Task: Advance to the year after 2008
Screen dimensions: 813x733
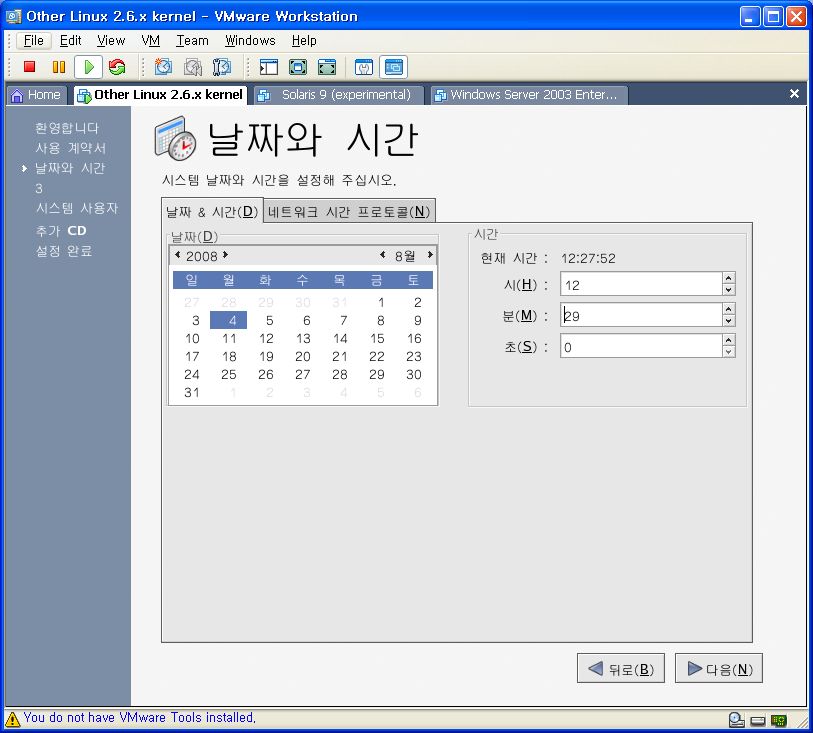Action: [226, 256]
